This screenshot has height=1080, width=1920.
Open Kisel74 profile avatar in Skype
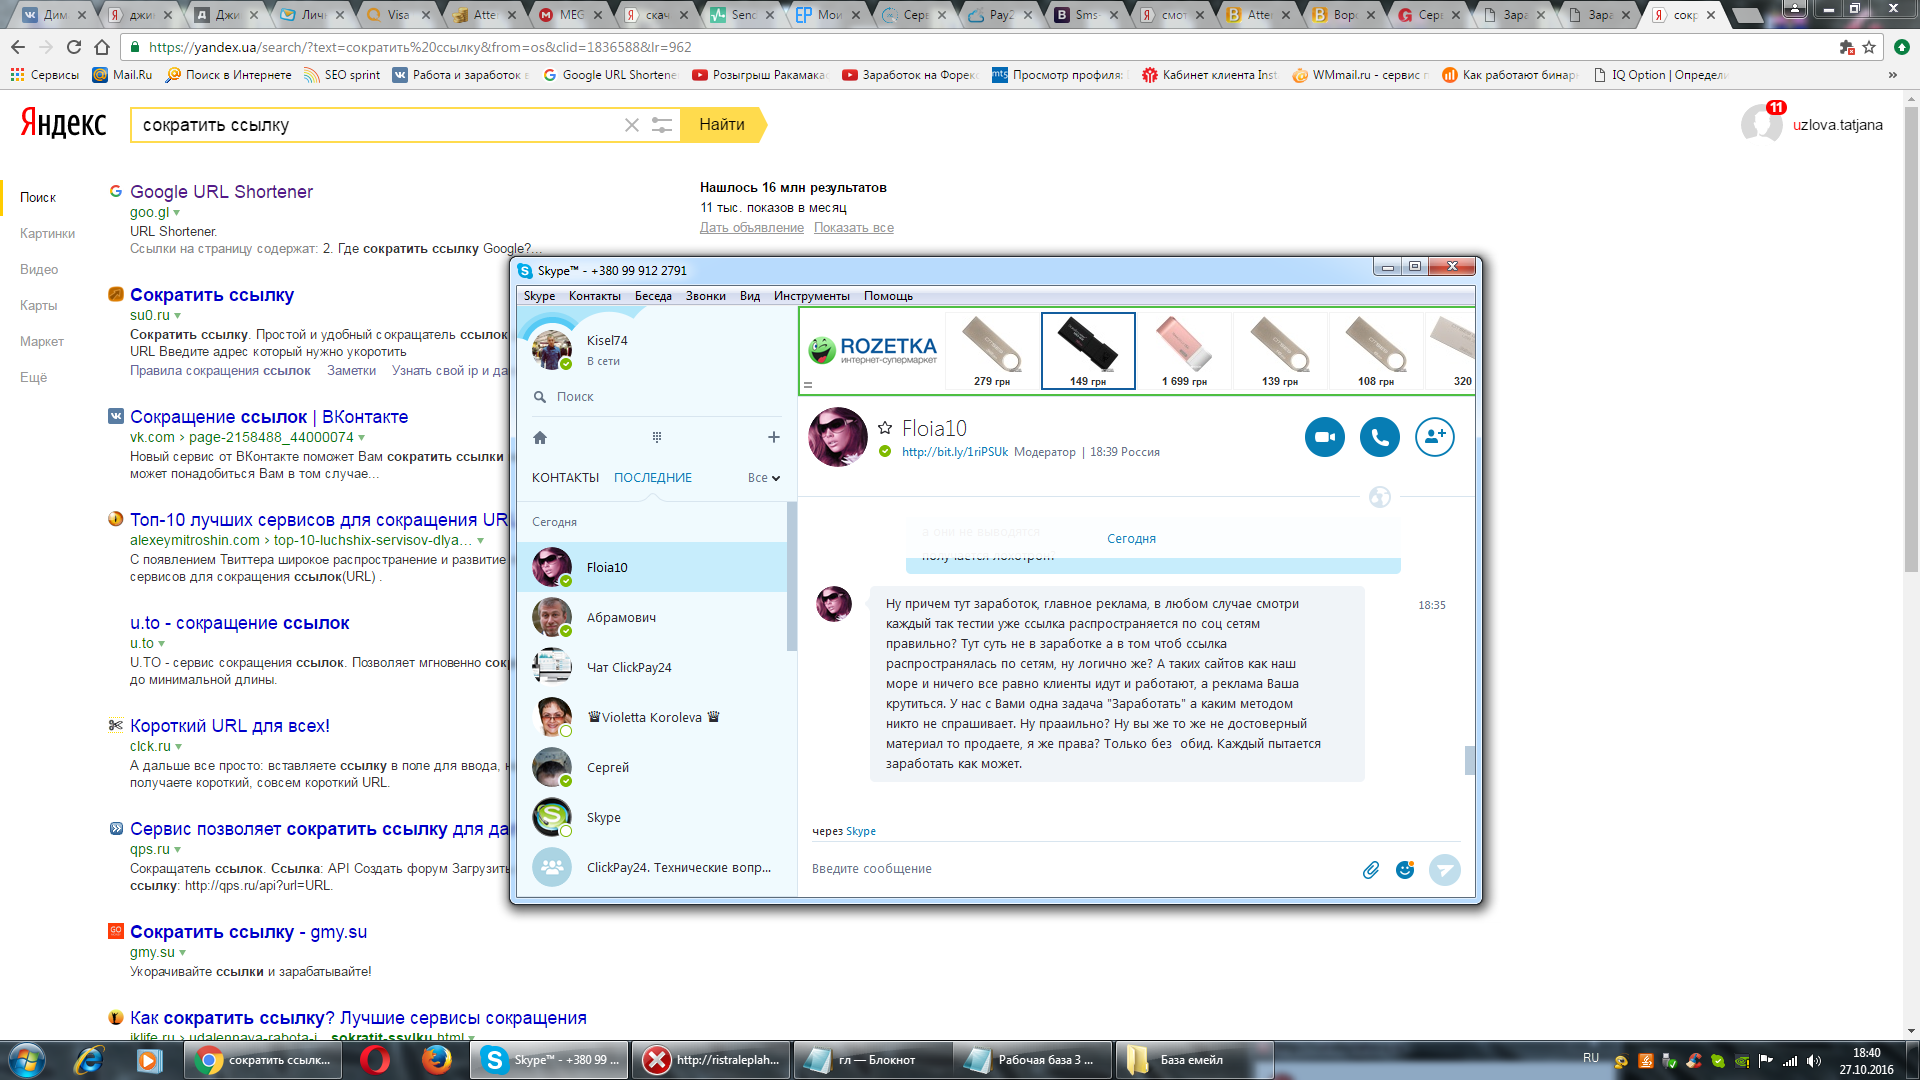click(x=551, y=350)
